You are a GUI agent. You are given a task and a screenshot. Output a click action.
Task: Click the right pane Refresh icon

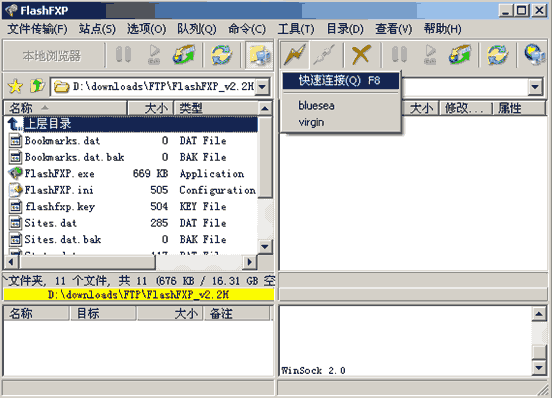coord(497,55)
